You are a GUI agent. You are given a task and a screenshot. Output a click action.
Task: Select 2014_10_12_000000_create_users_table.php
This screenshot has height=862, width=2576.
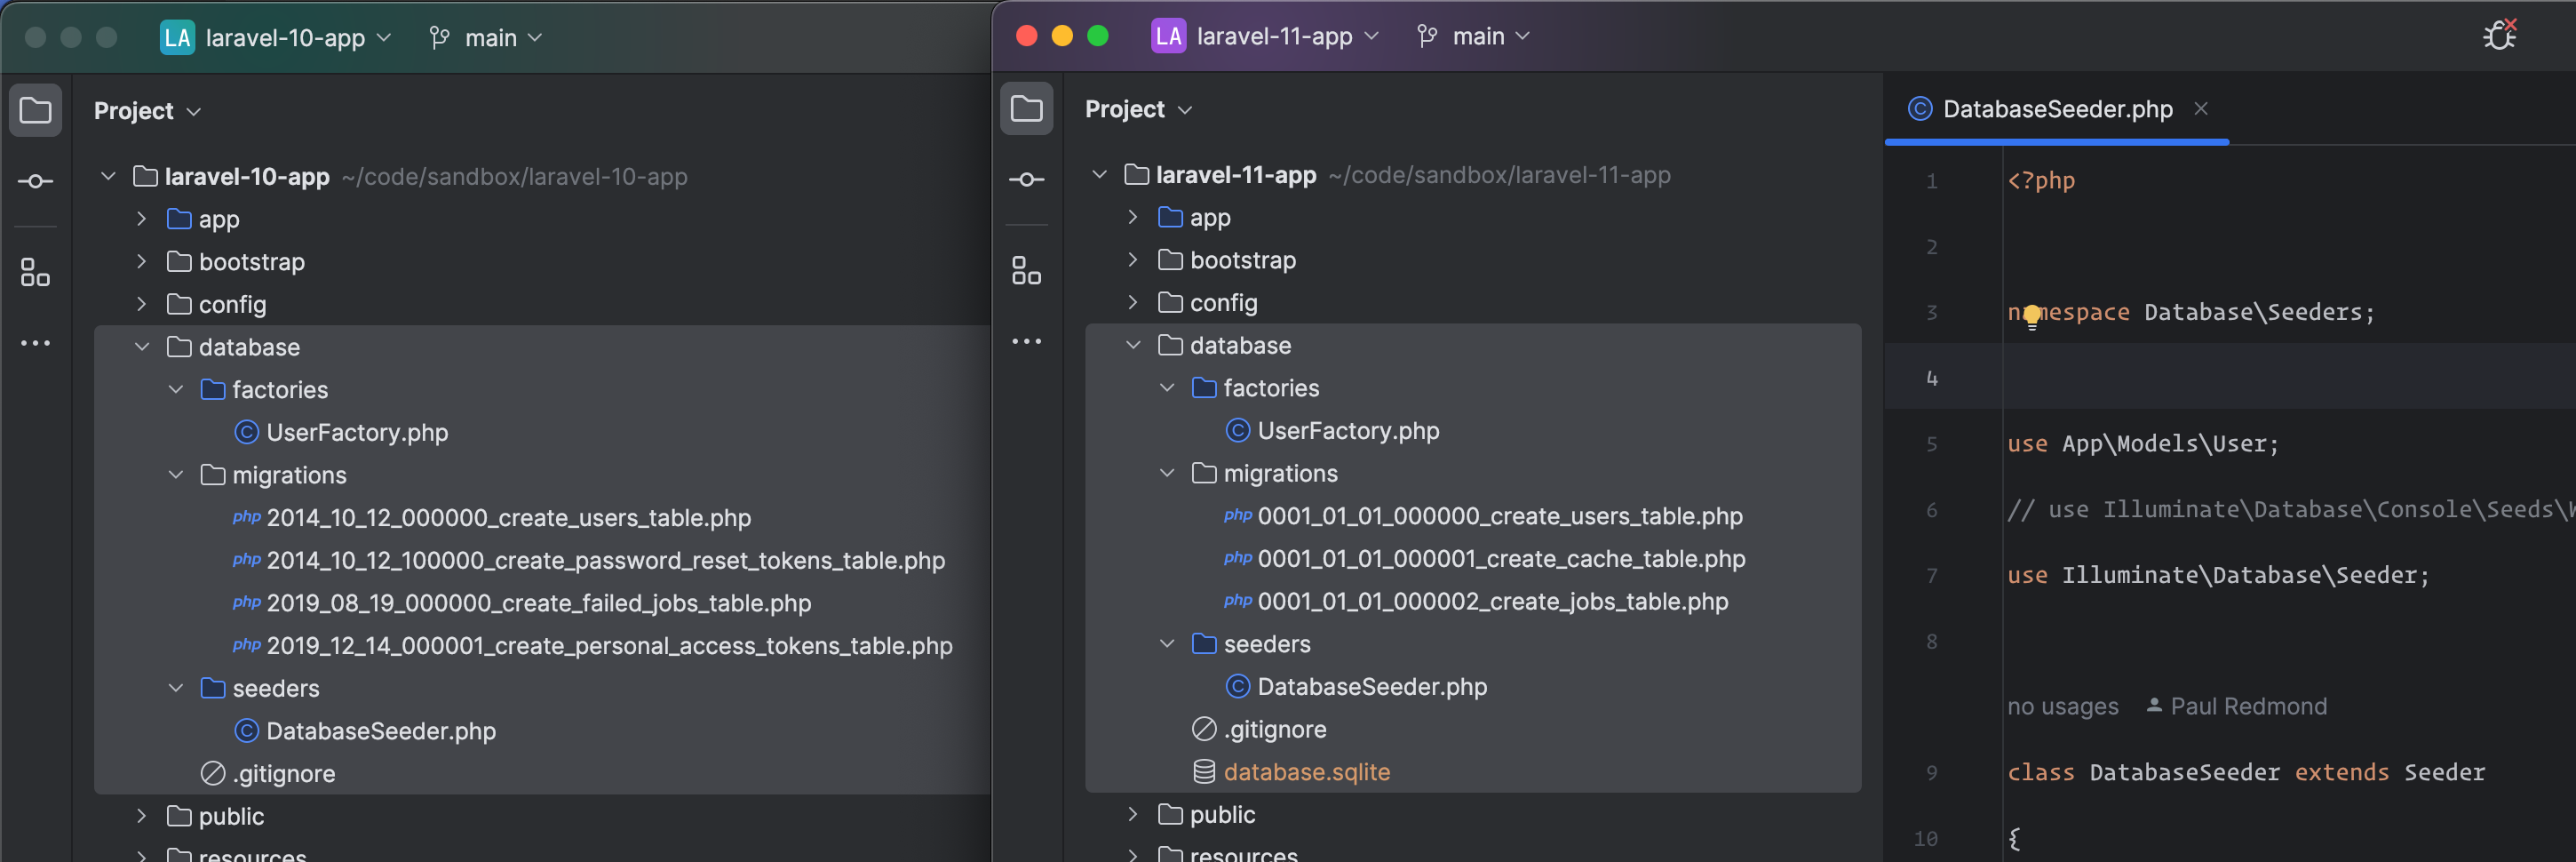(x=508, y=518)
